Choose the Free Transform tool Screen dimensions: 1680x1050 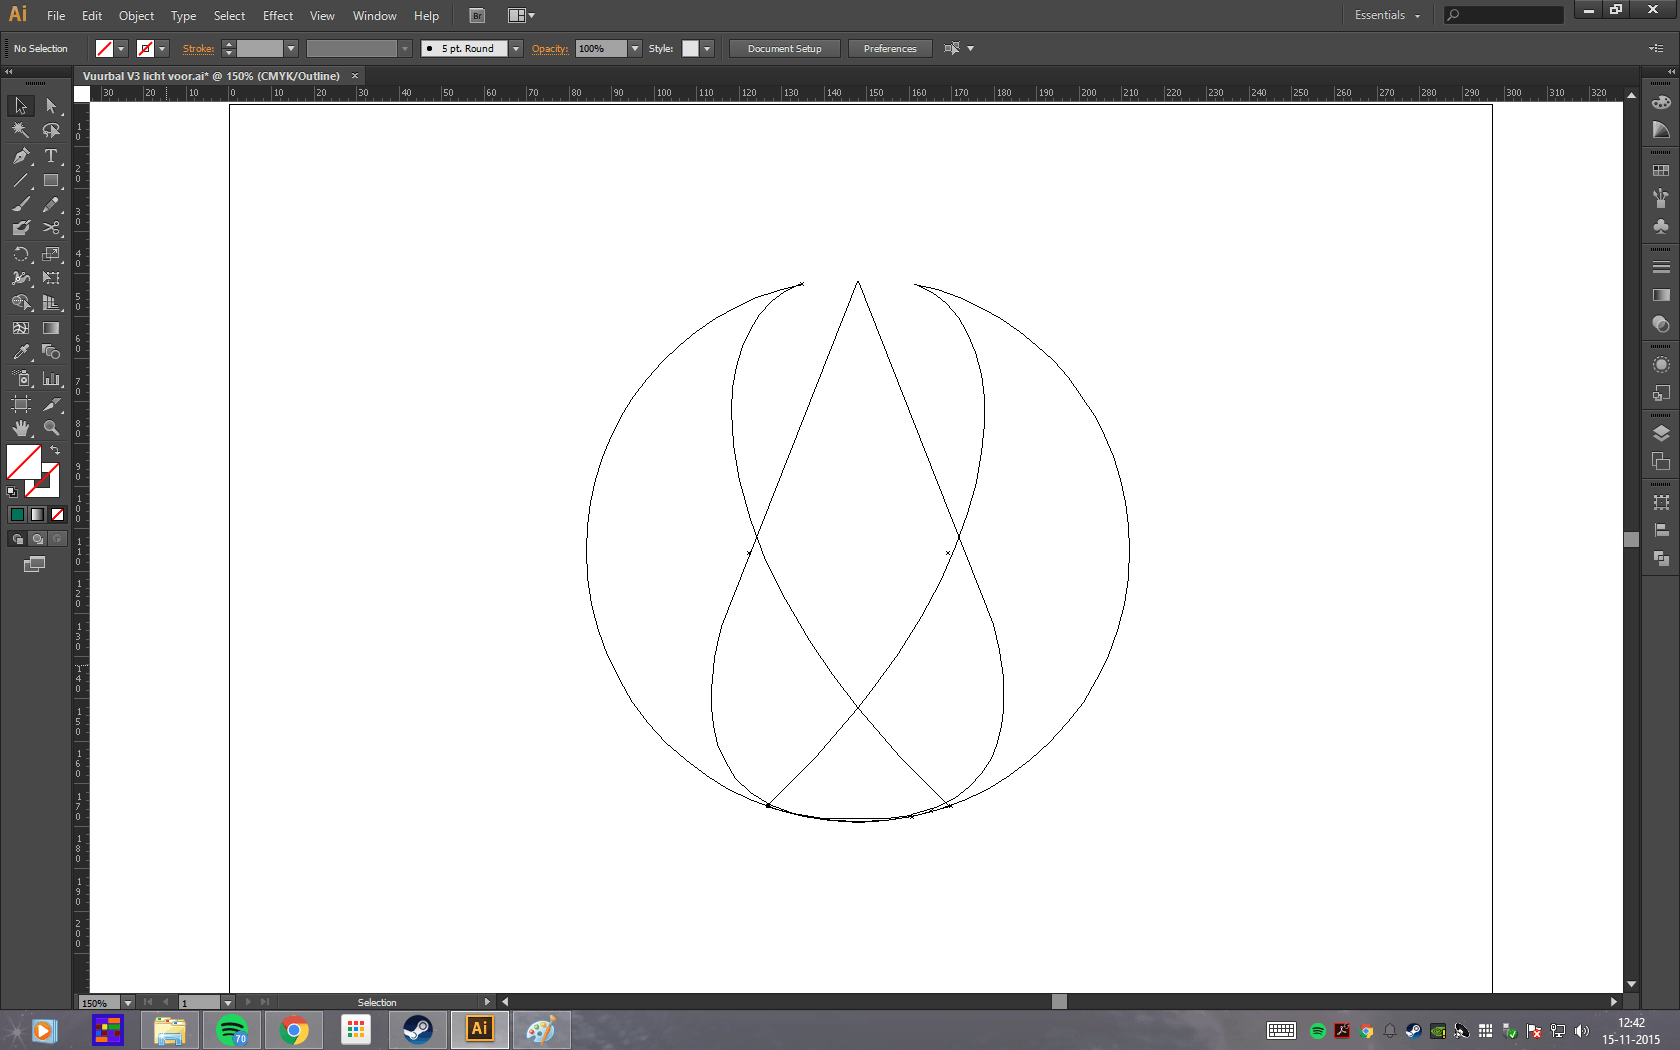point(51,278)
